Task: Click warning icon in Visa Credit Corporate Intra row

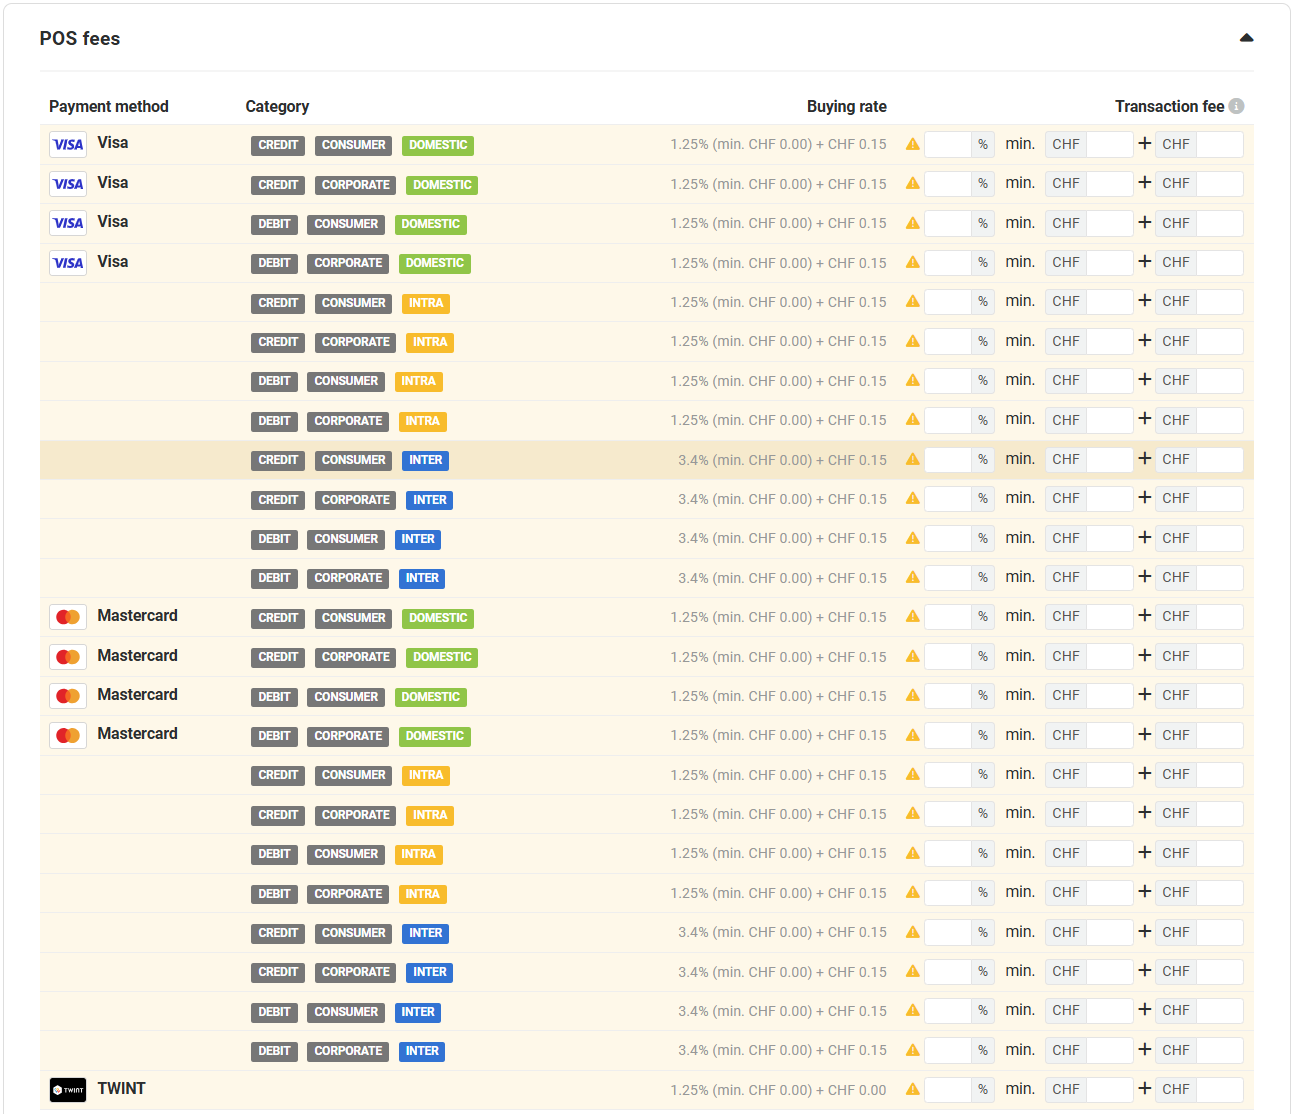Action: click(x=912, y=341)
